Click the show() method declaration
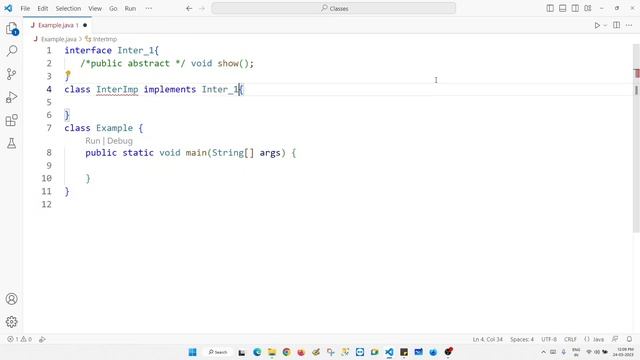 coord(235,63)
